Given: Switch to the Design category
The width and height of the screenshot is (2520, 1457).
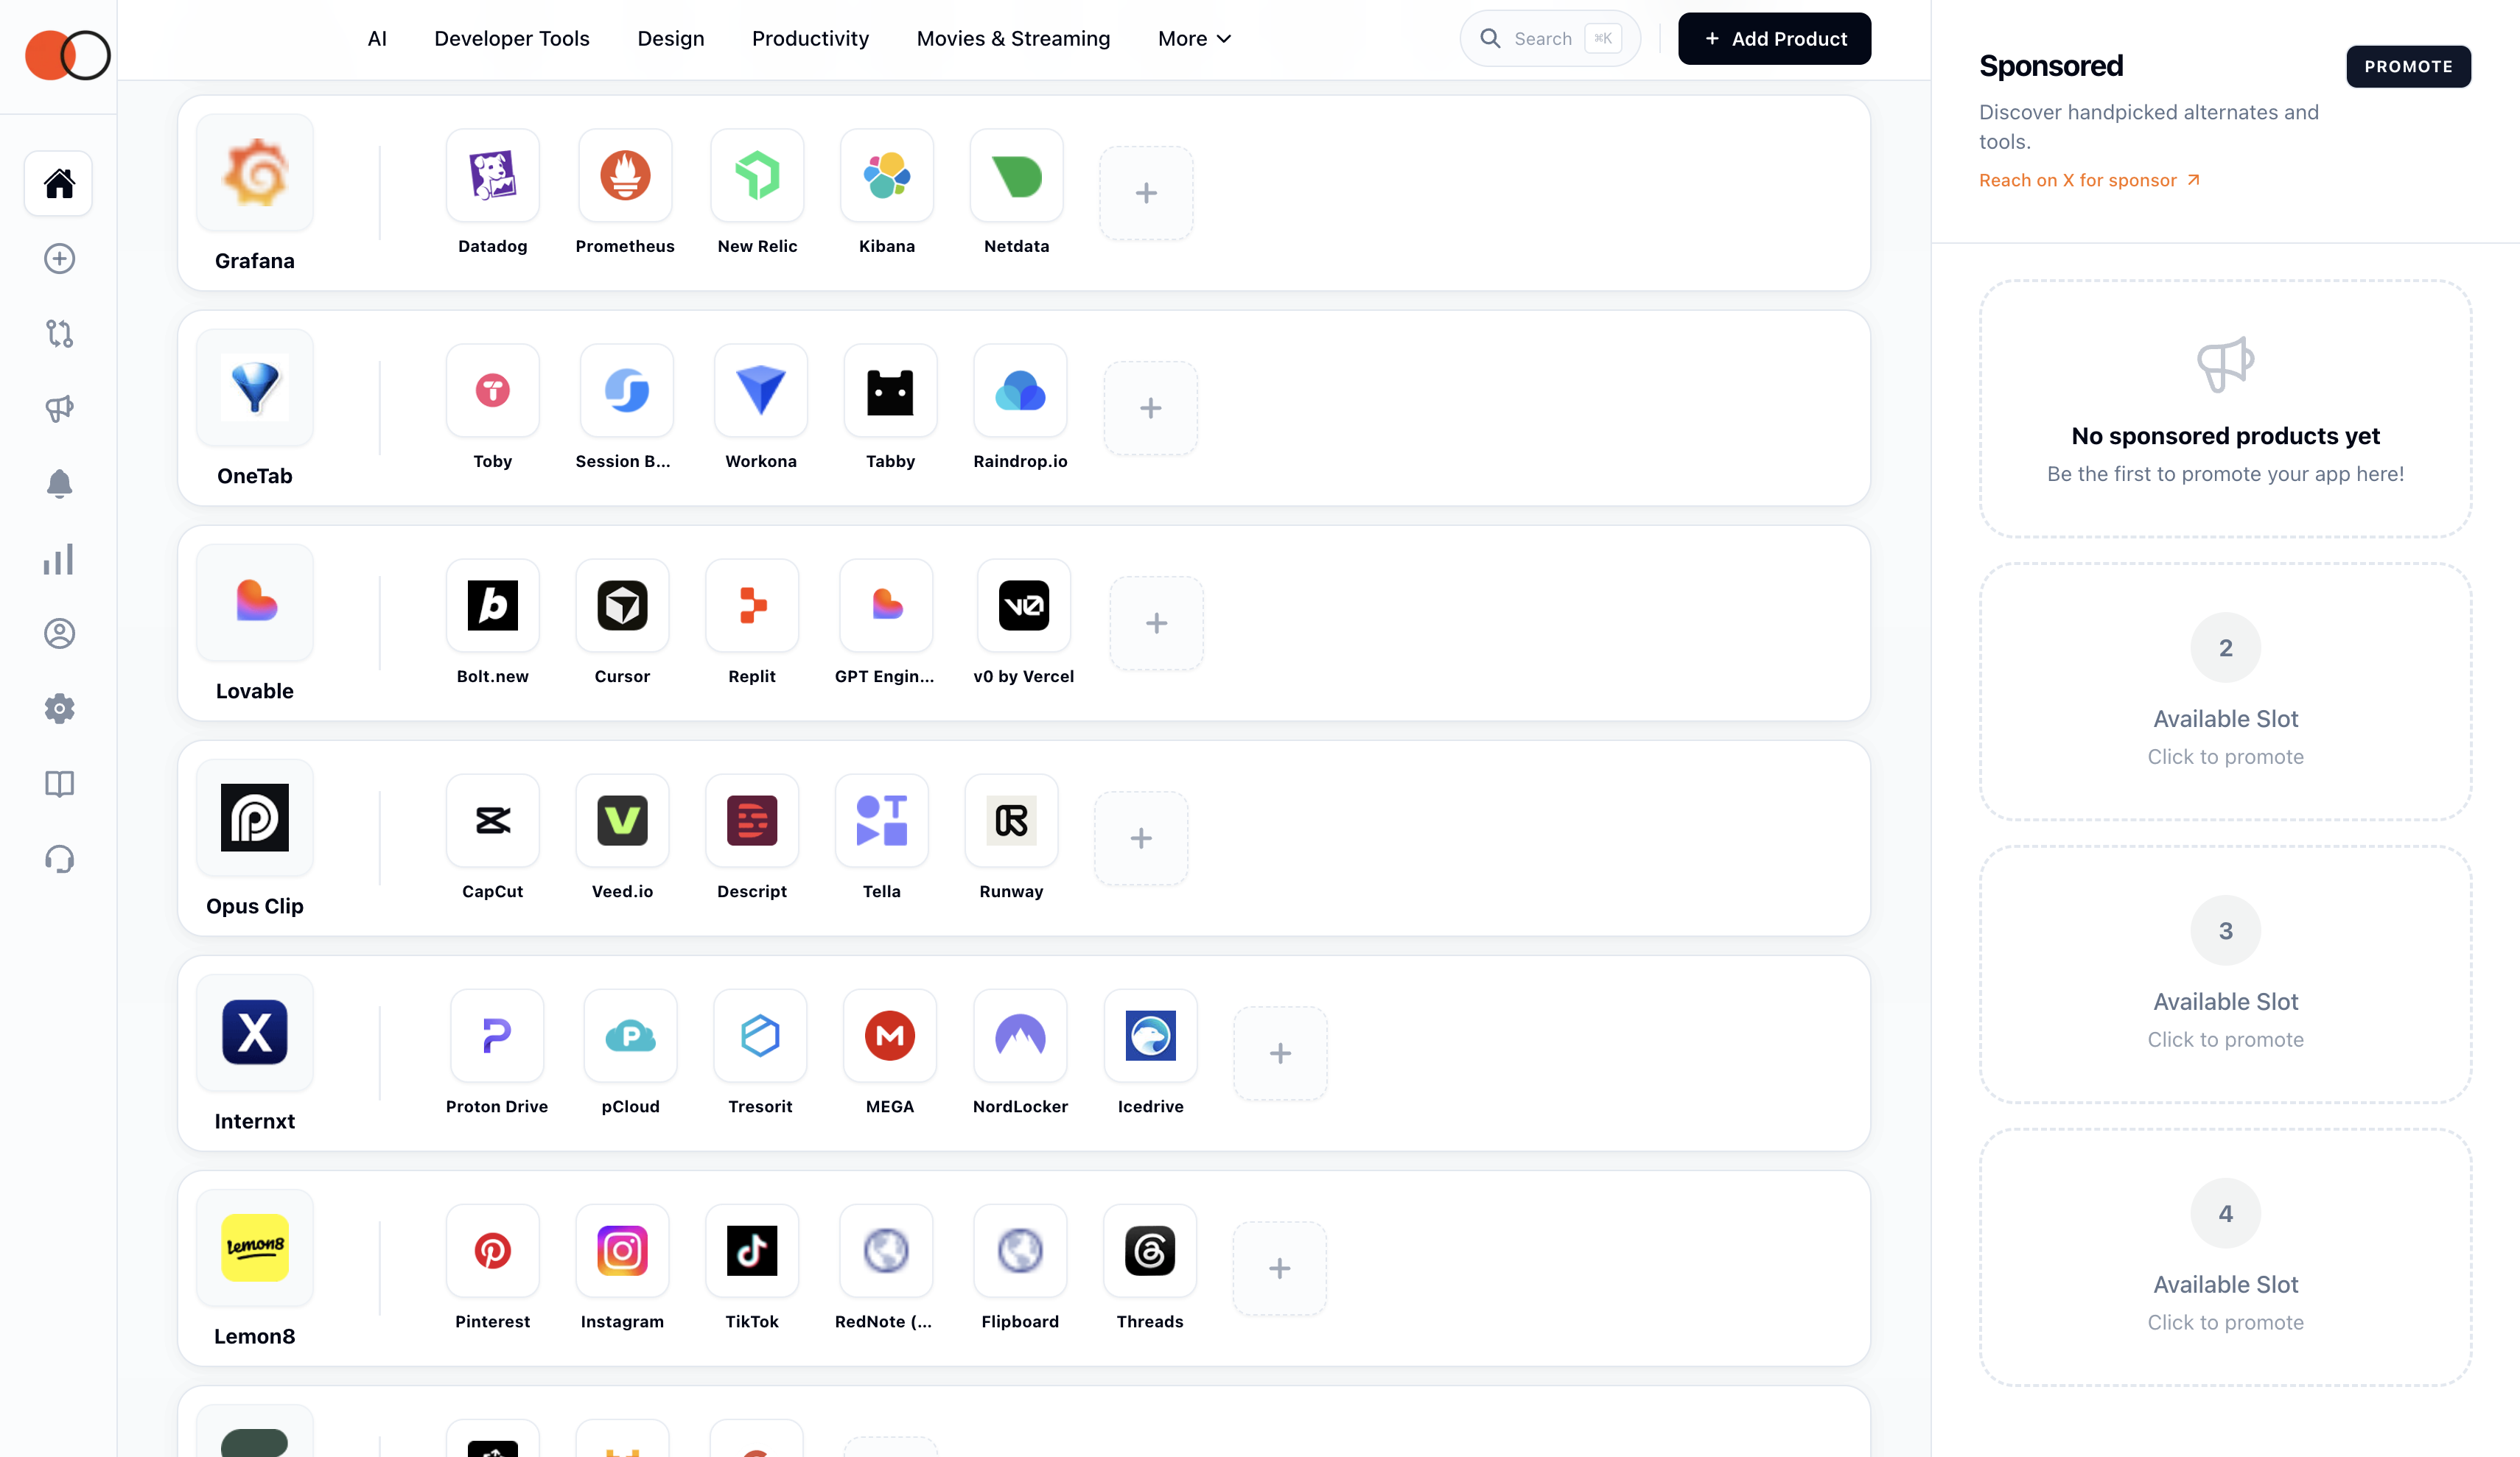Looking at the screenshot, I should (x=671, y=39).
